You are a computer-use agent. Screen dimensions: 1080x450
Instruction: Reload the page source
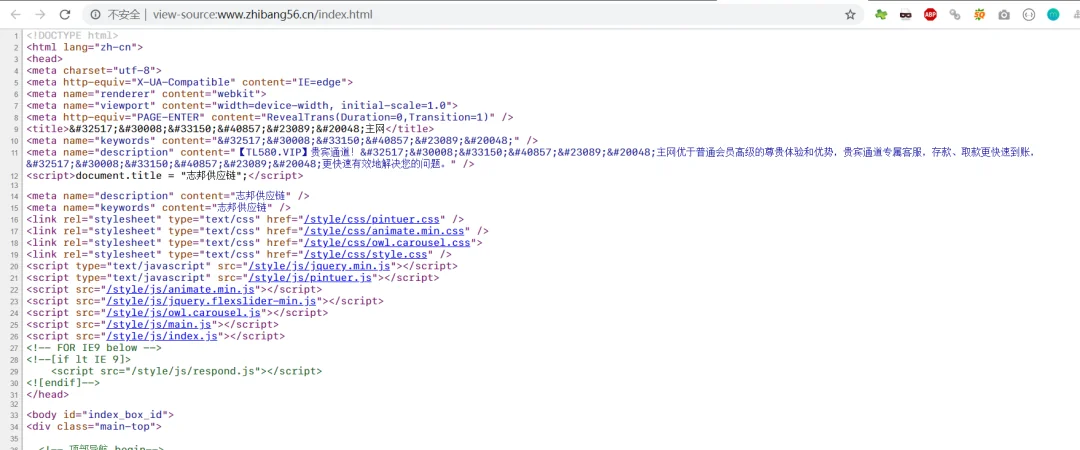click(x=65, y=14)
